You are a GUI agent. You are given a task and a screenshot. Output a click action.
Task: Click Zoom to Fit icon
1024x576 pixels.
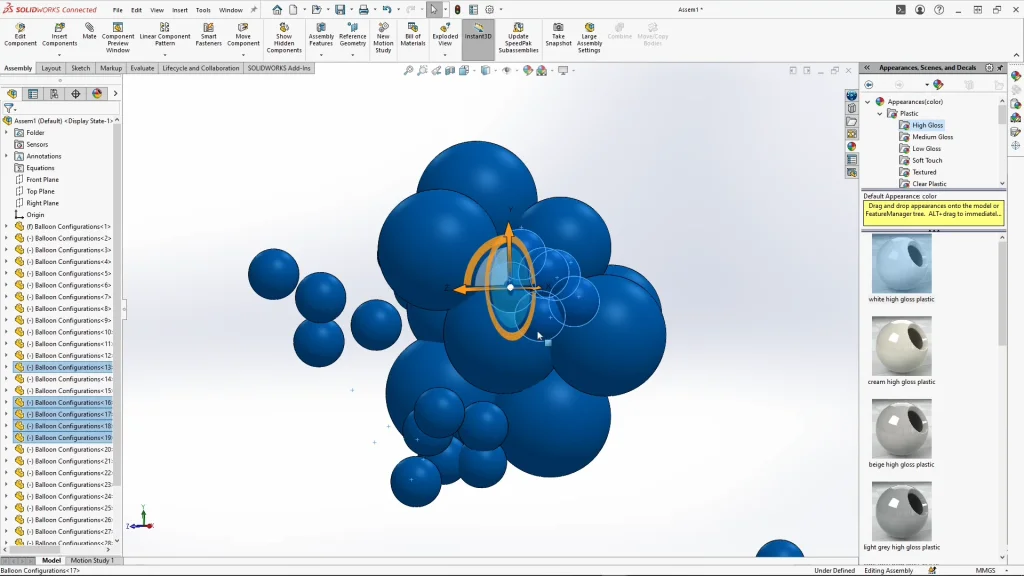(408, 71)
